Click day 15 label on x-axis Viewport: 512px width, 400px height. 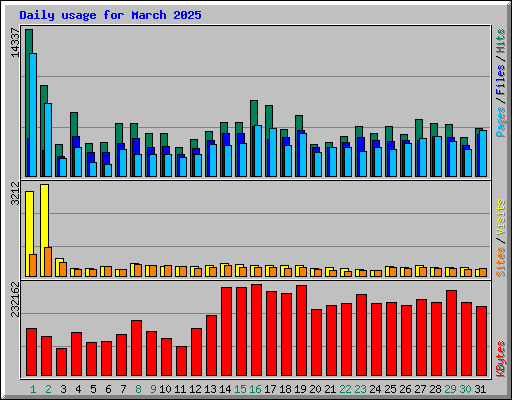point(240,389)
